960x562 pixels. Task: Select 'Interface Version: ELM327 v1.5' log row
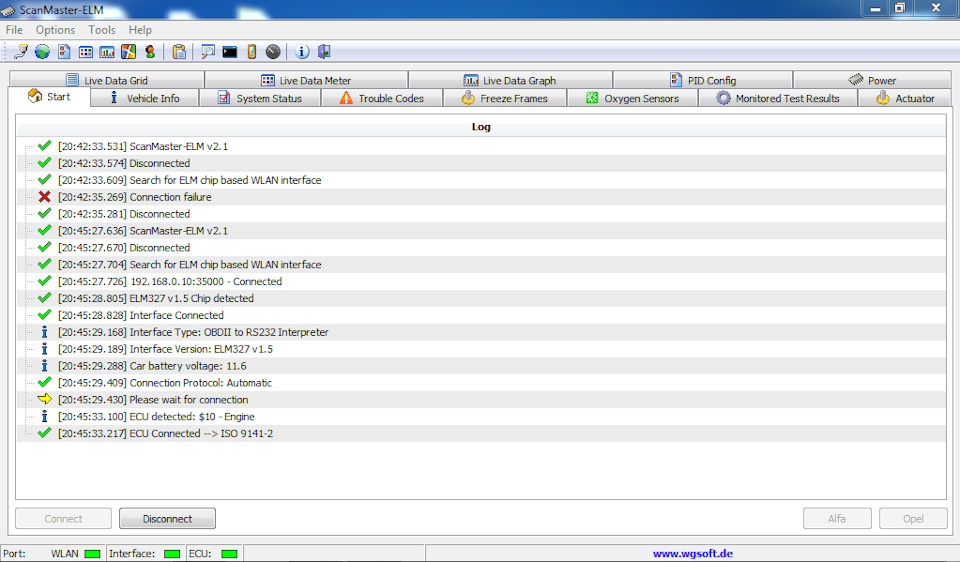point(481,349)
